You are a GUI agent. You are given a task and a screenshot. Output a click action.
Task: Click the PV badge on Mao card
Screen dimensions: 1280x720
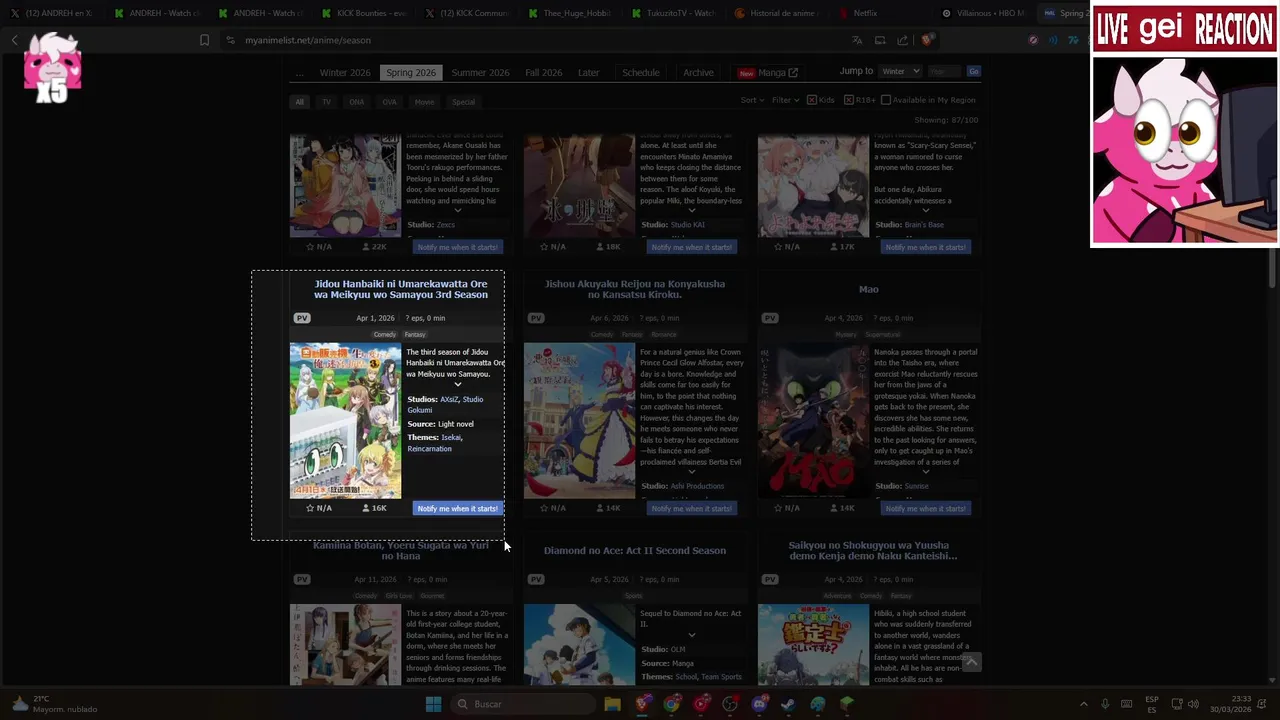pyautogui.click(x=770, y=318)
